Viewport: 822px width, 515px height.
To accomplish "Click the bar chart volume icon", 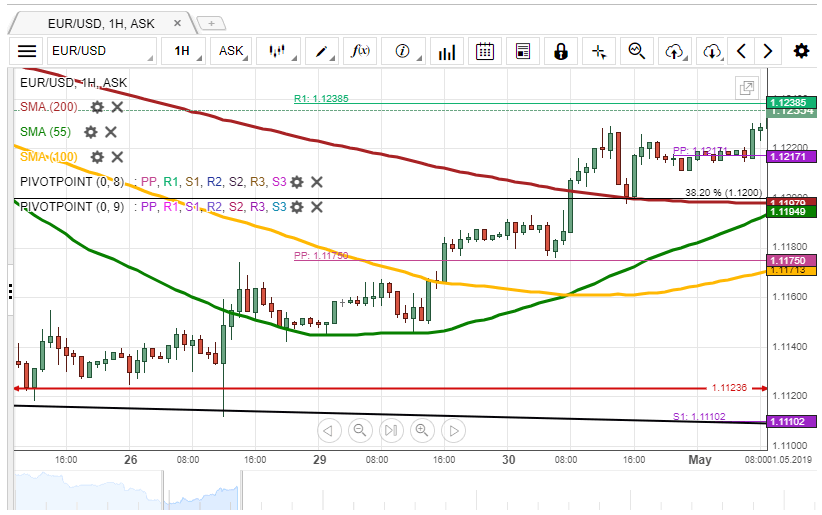I will (447, 51).
